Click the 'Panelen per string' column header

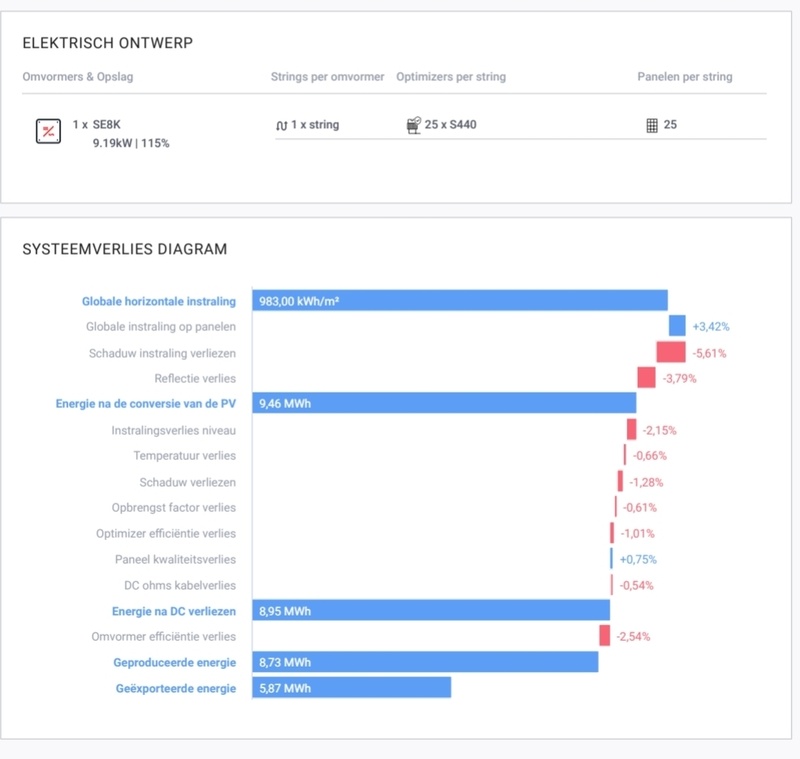pos(685,77)
